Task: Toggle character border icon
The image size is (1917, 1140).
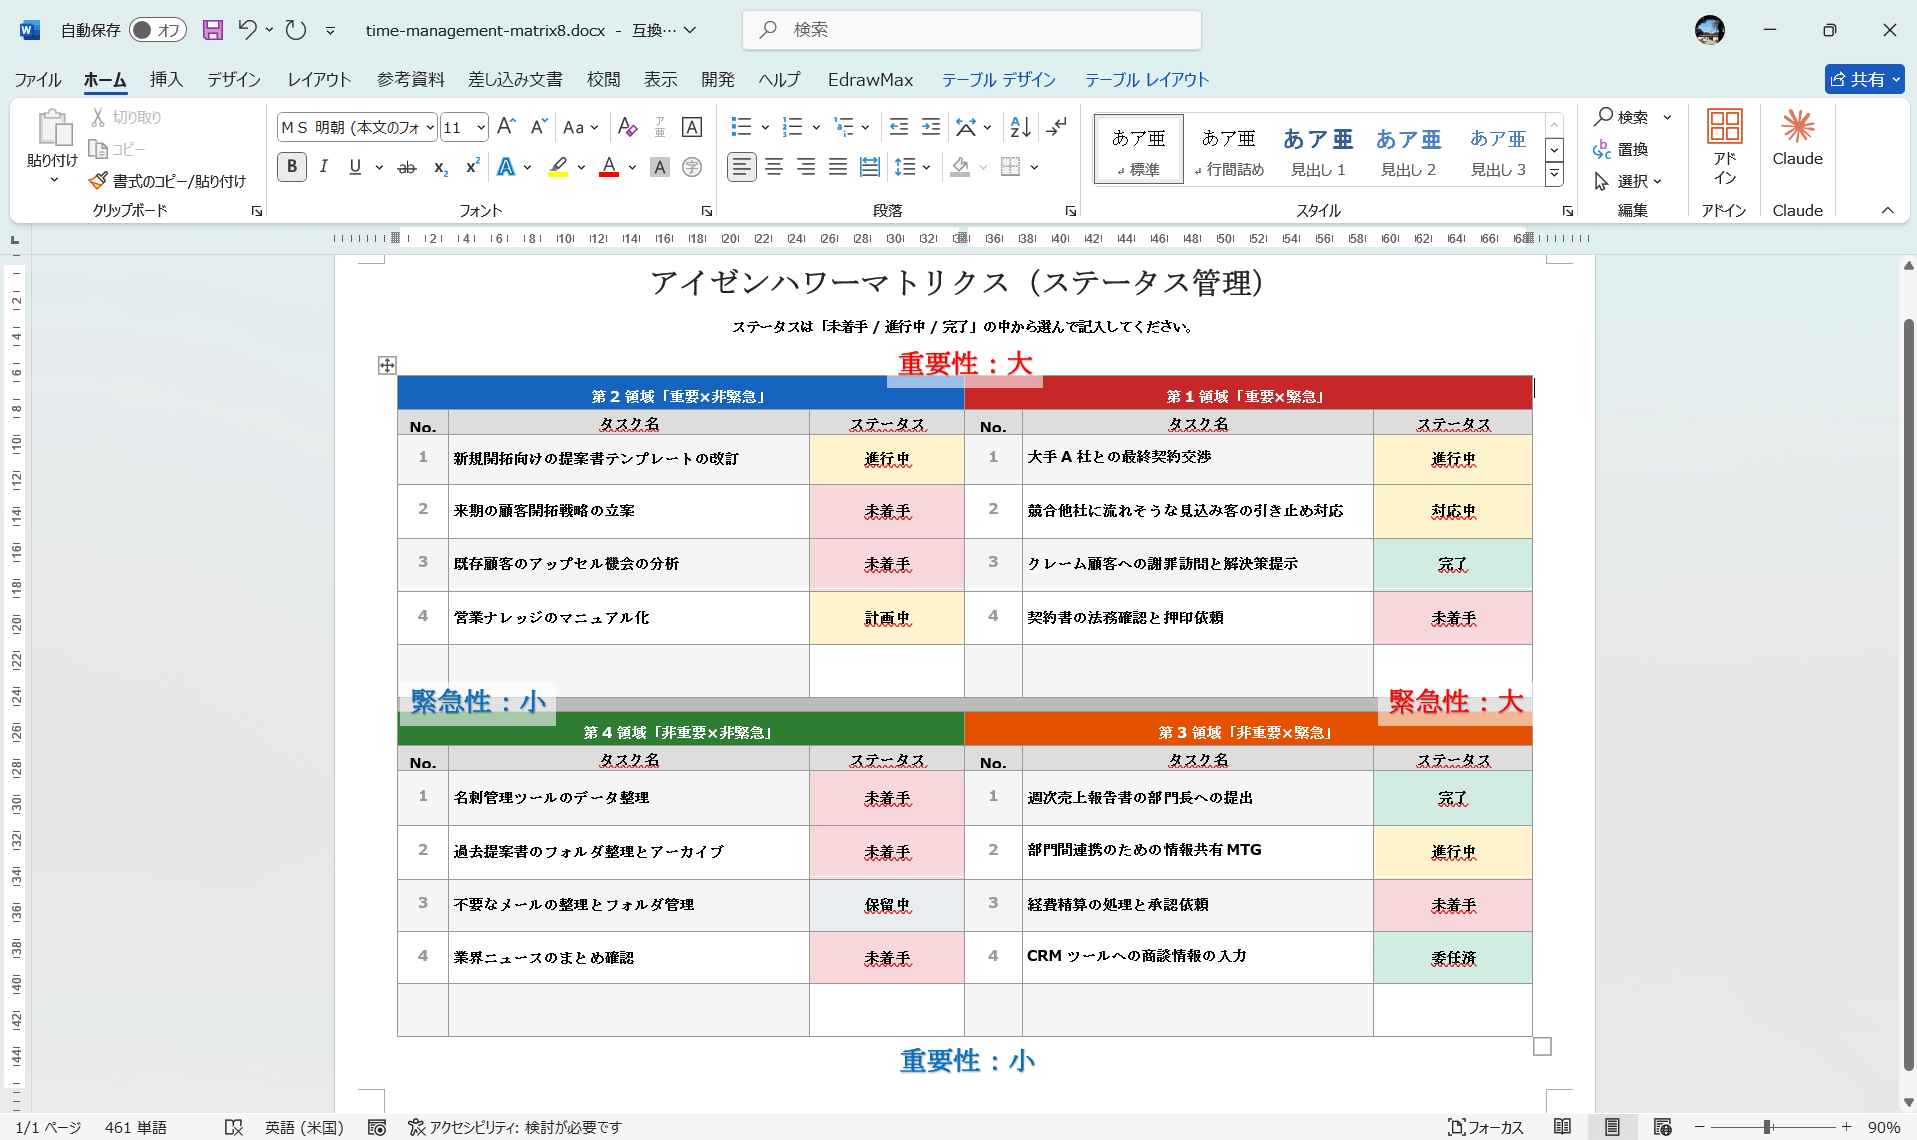Action: click(x=691, y=127)
